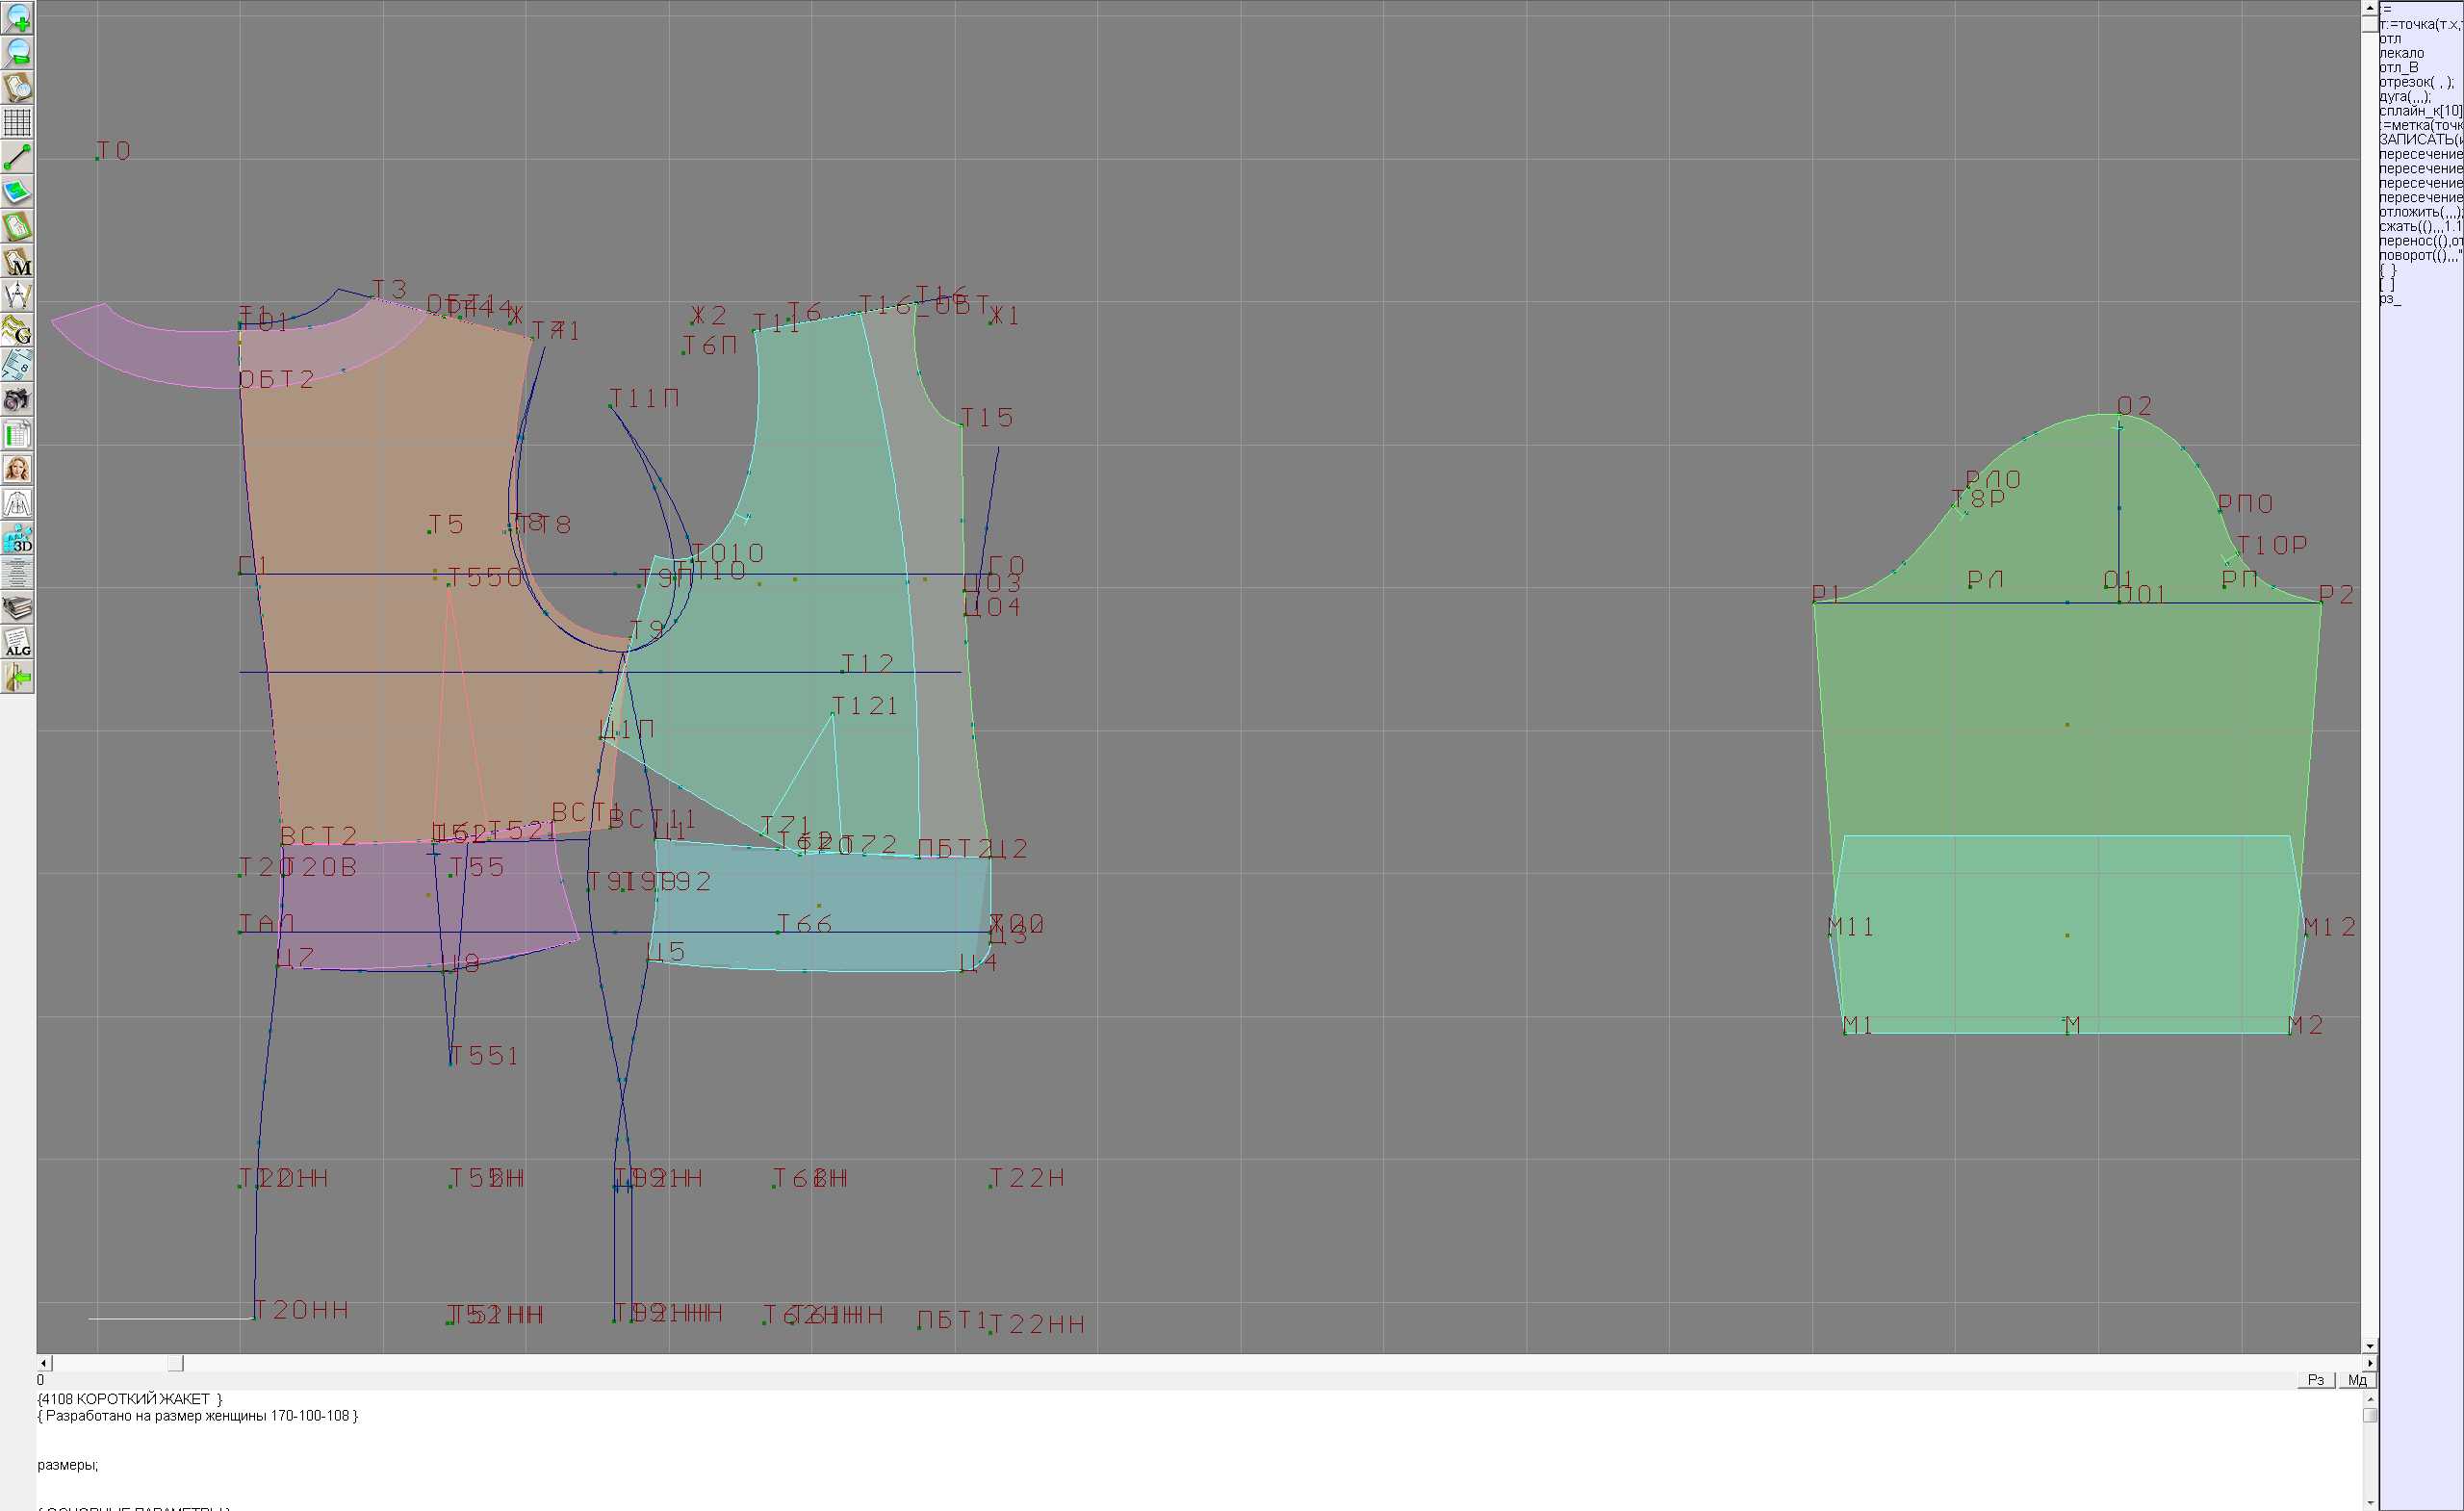The image size is (2464, 1511).
Task: Toggle the grid display icon
Action: [17, 122]
